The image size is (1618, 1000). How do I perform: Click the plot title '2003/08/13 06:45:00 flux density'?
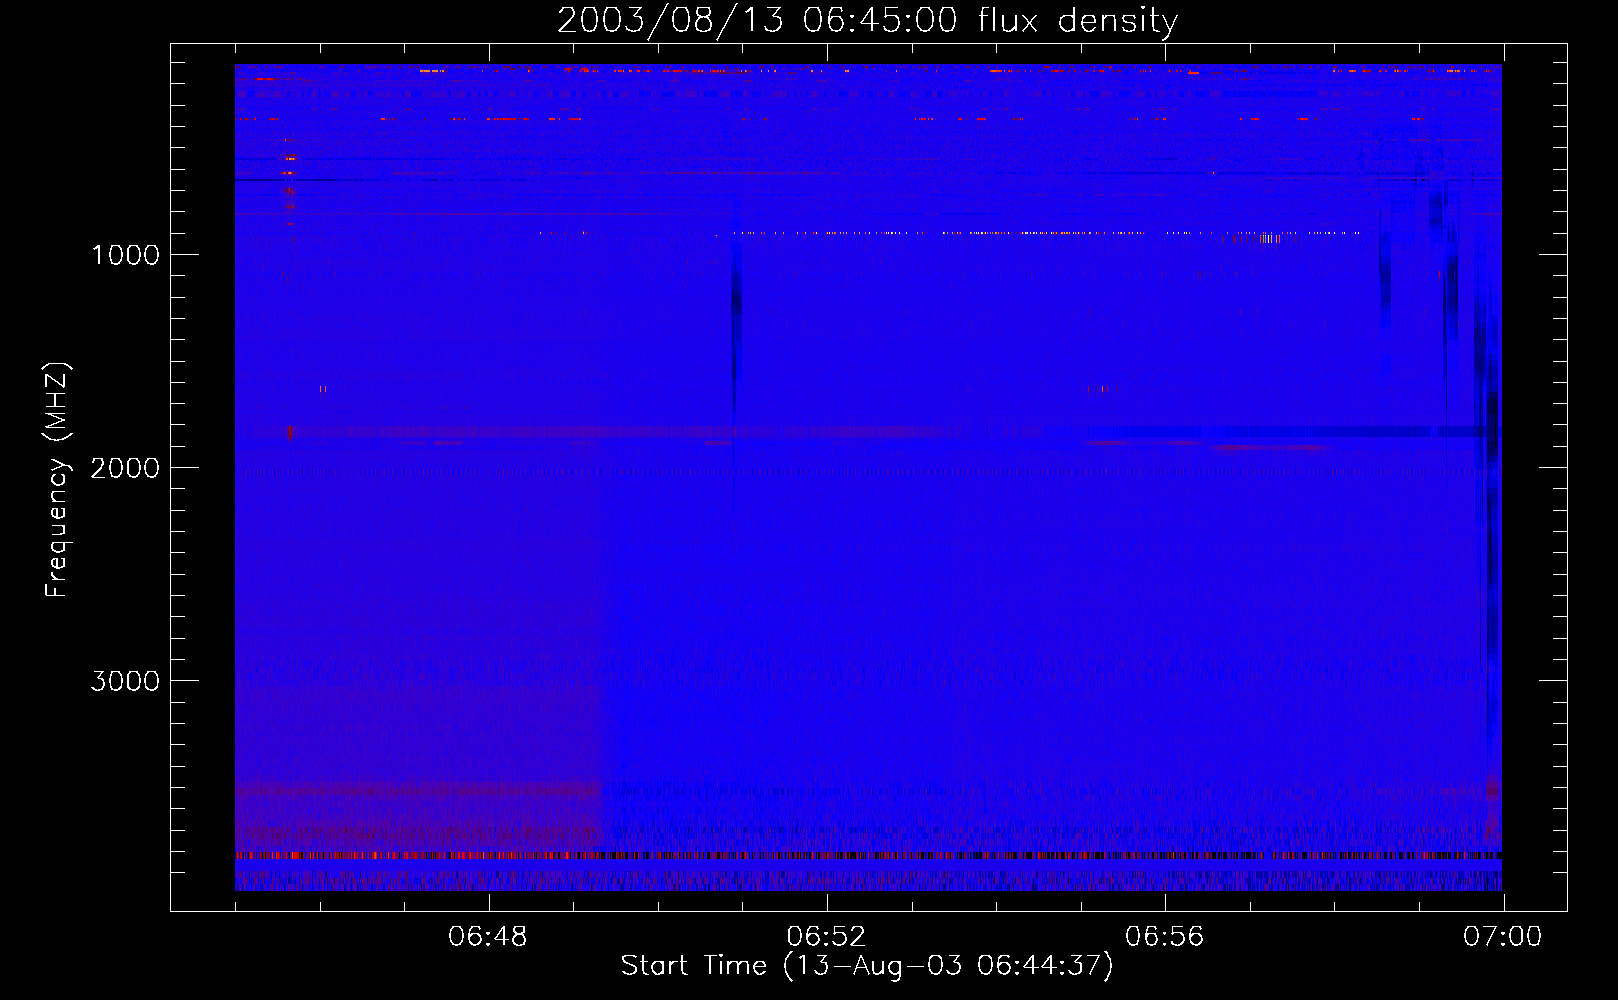pos(867,21)
